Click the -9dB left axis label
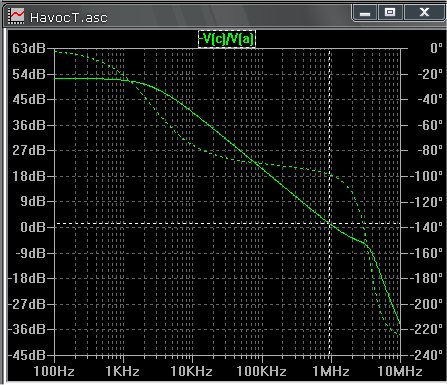447x385 pixels. coord(31,253)
